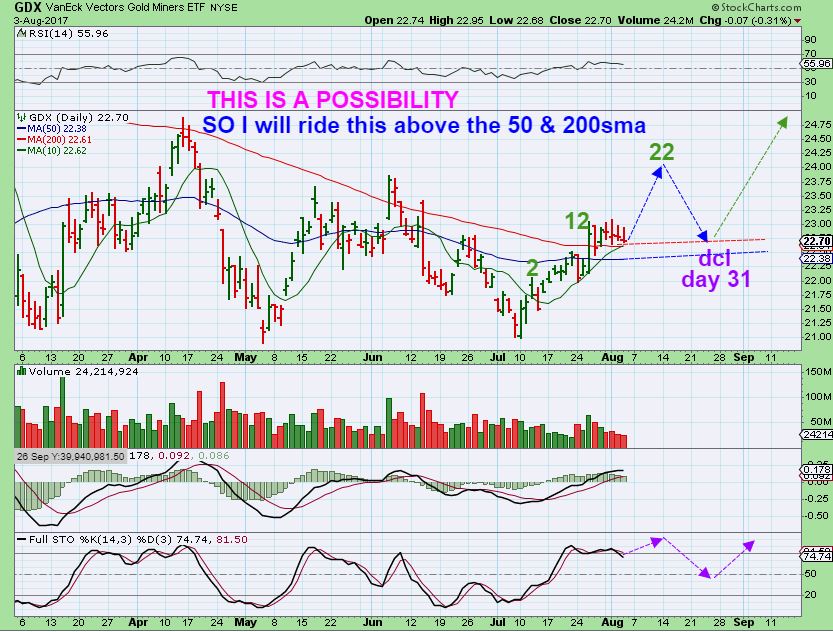Click the MA(200) 22.61 legend entry
Screen dimensions: 833x632
coord(54,140)
